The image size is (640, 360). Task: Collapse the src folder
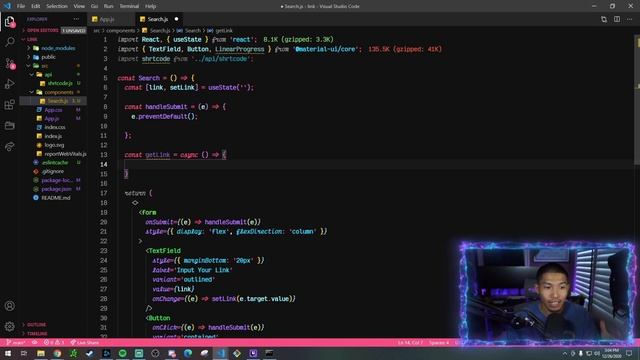click(44, 66)
